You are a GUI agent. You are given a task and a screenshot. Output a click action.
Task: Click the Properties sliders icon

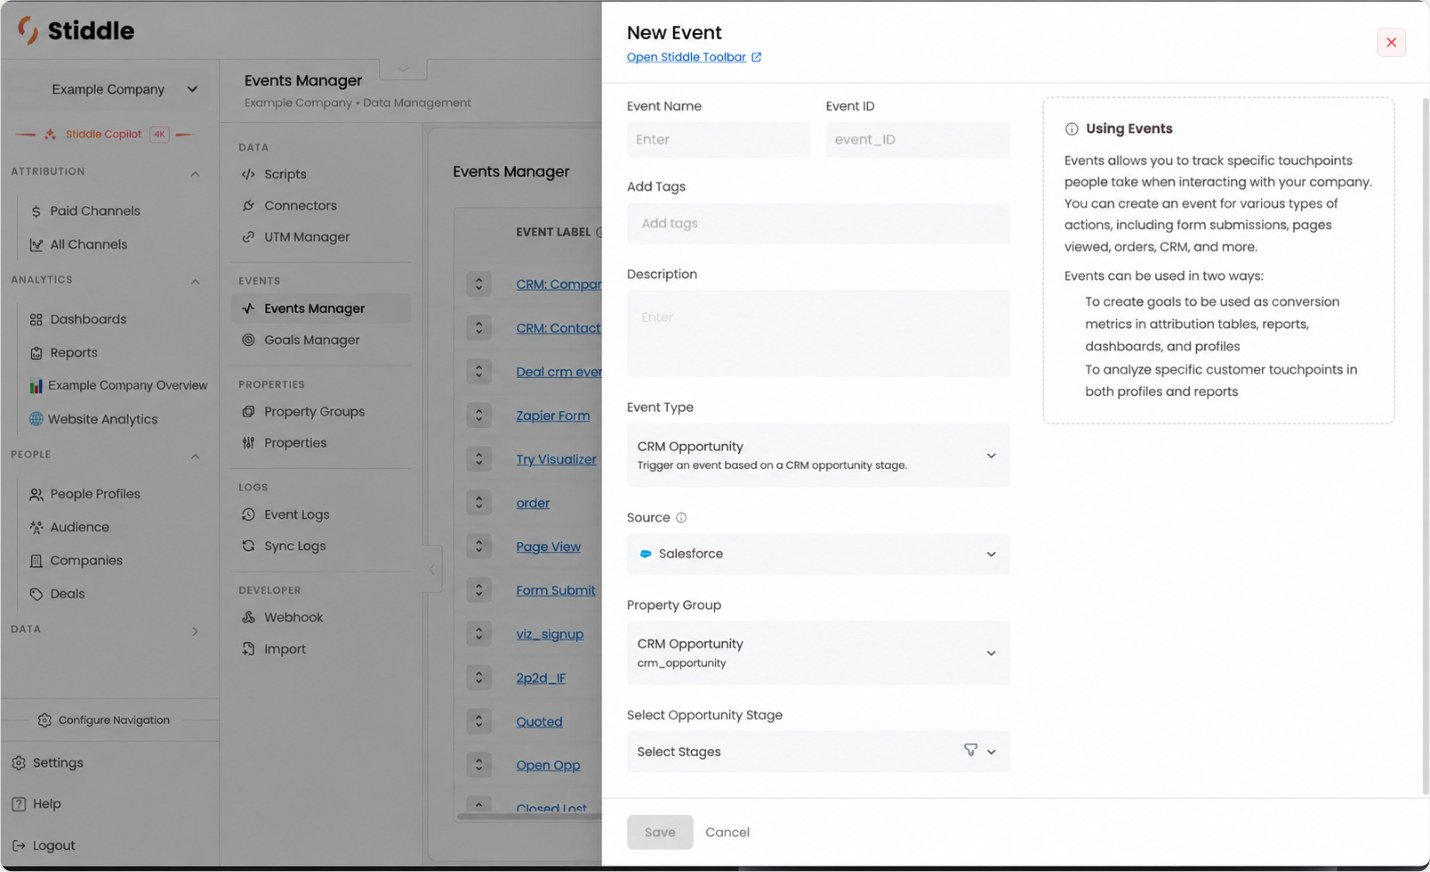tap(248, 443)
